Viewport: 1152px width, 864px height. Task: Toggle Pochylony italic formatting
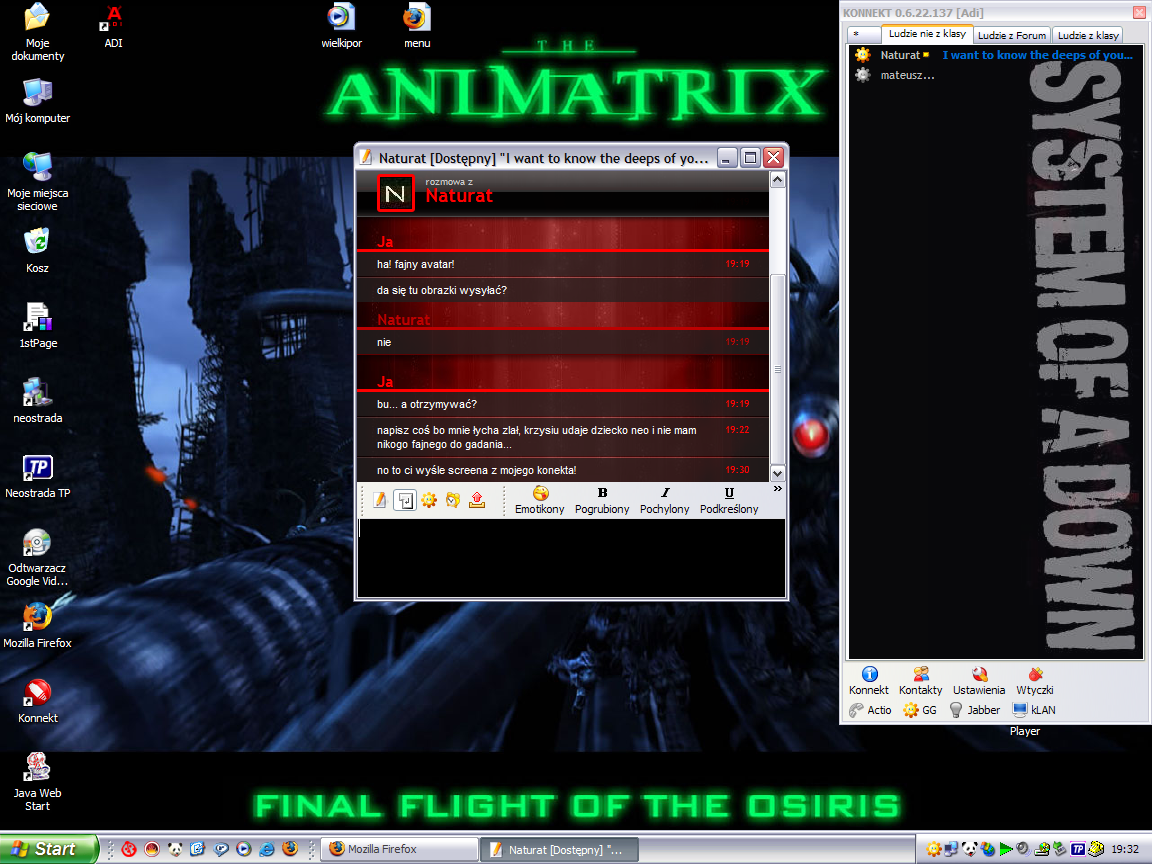click(x=664, y=500)
